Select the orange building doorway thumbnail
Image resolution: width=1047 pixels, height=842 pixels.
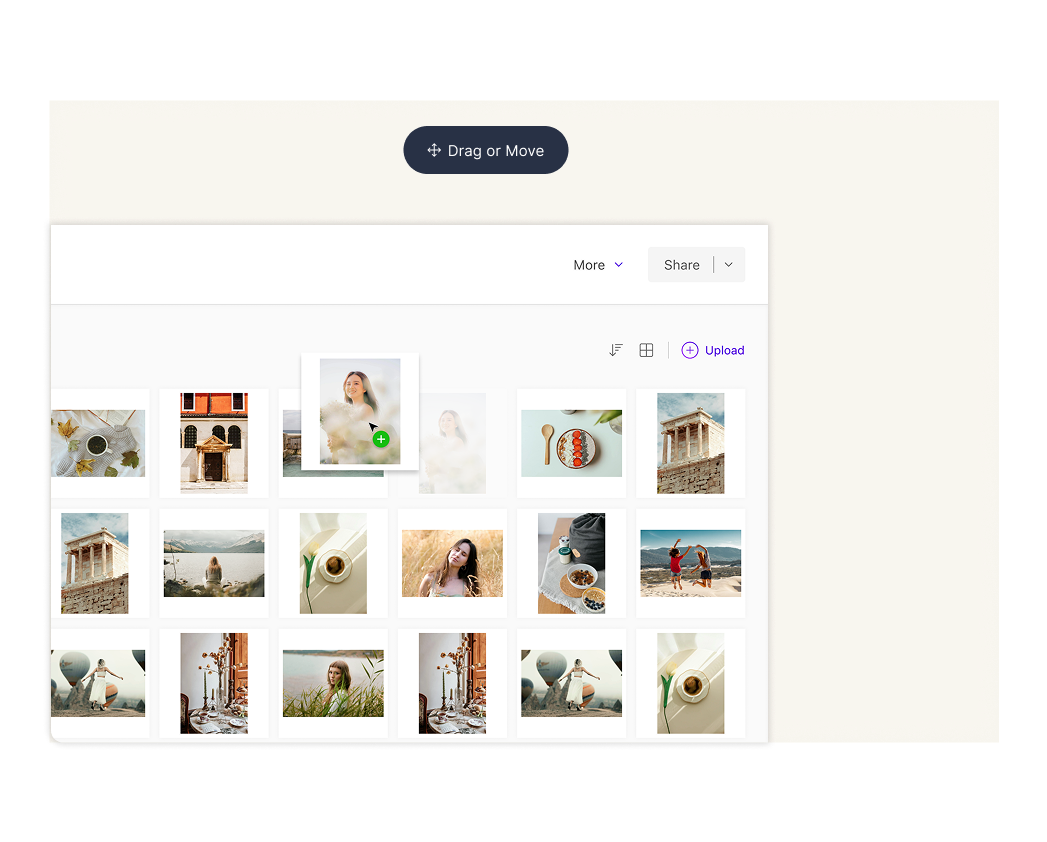[x=214, y=443]
